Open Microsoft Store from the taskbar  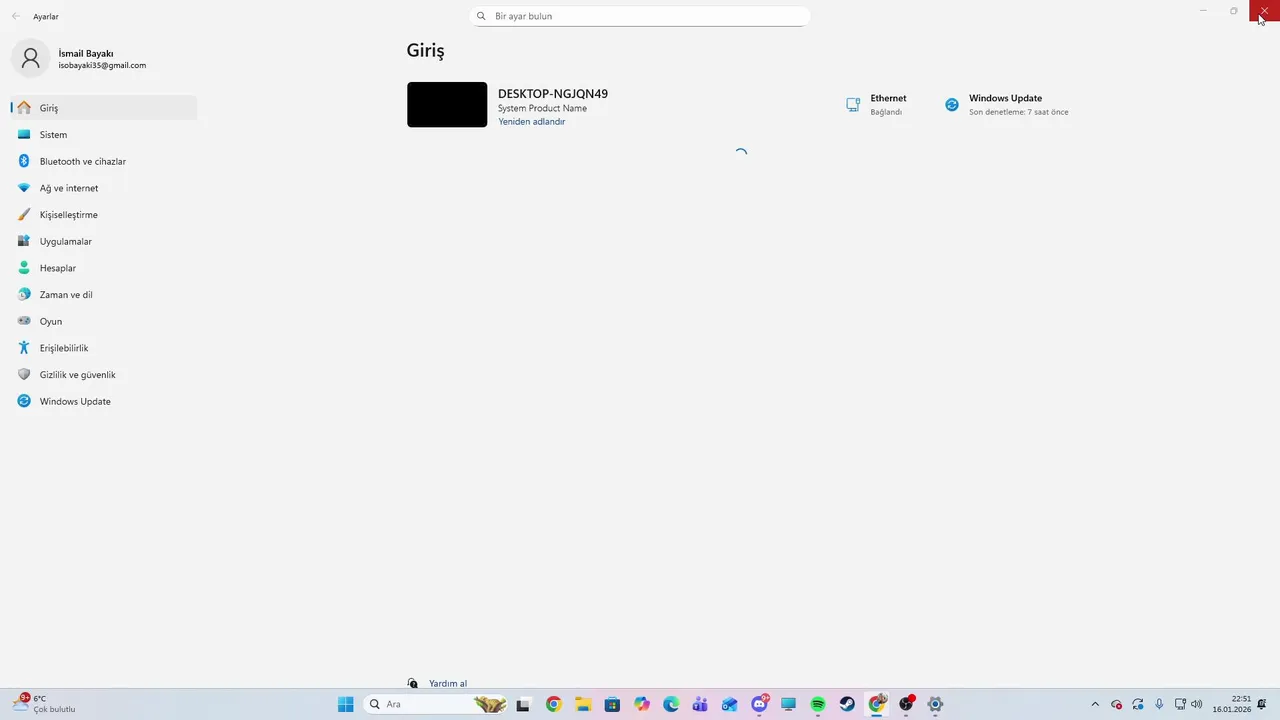612,704
